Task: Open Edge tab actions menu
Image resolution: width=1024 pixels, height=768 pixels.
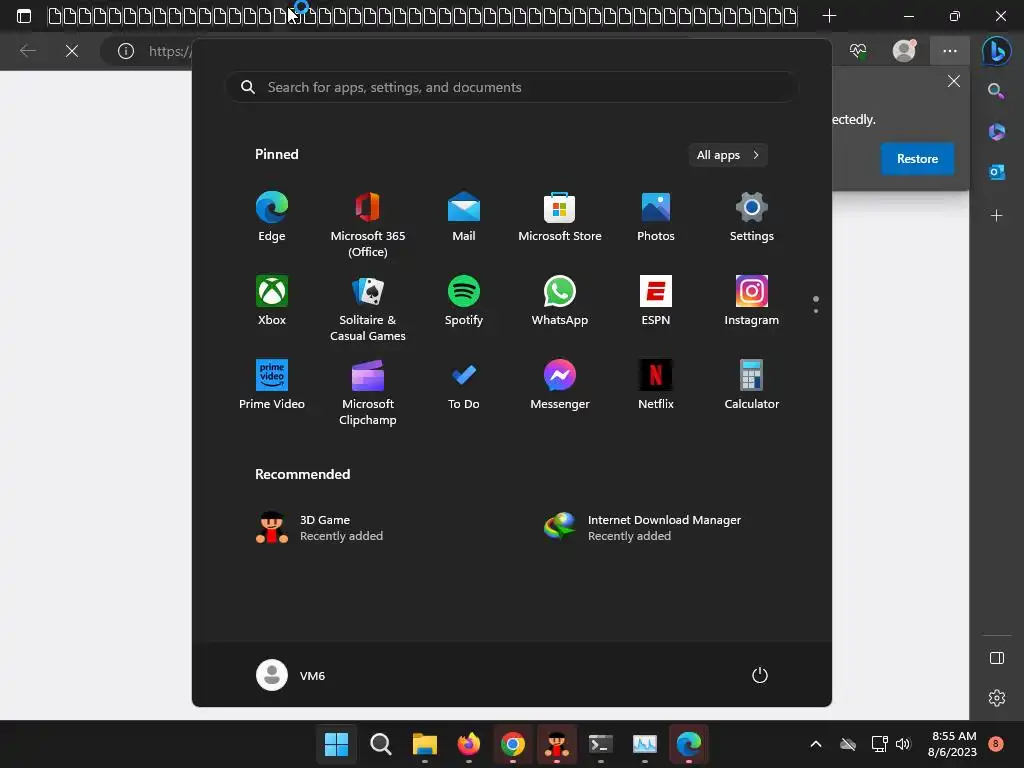Action: point(24,16)
